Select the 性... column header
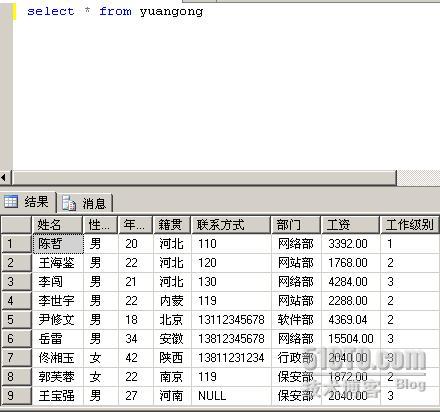Screen dimensions: 440x412 pos(100,225)
